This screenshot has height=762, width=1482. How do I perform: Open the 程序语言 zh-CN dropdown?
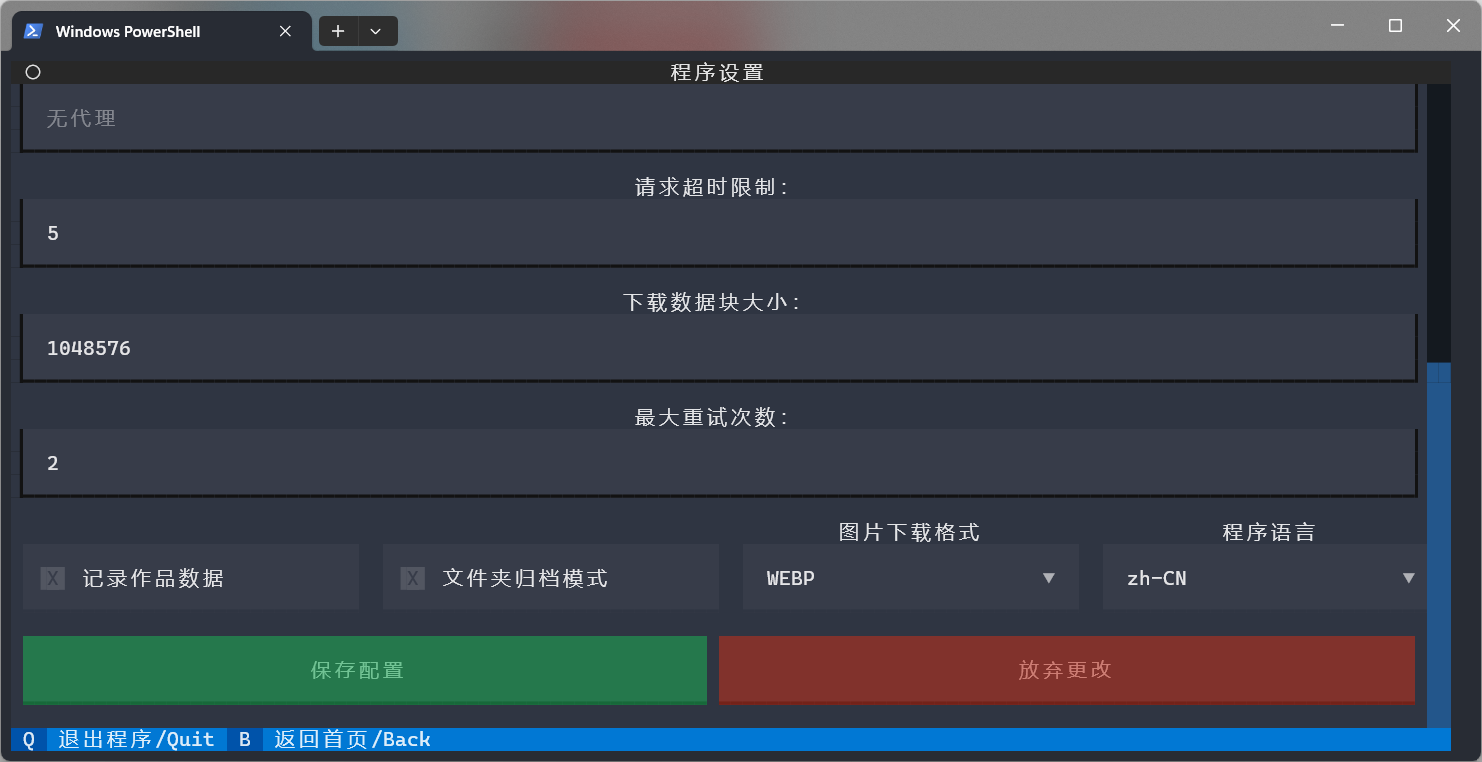click(x=1265, y=578)
